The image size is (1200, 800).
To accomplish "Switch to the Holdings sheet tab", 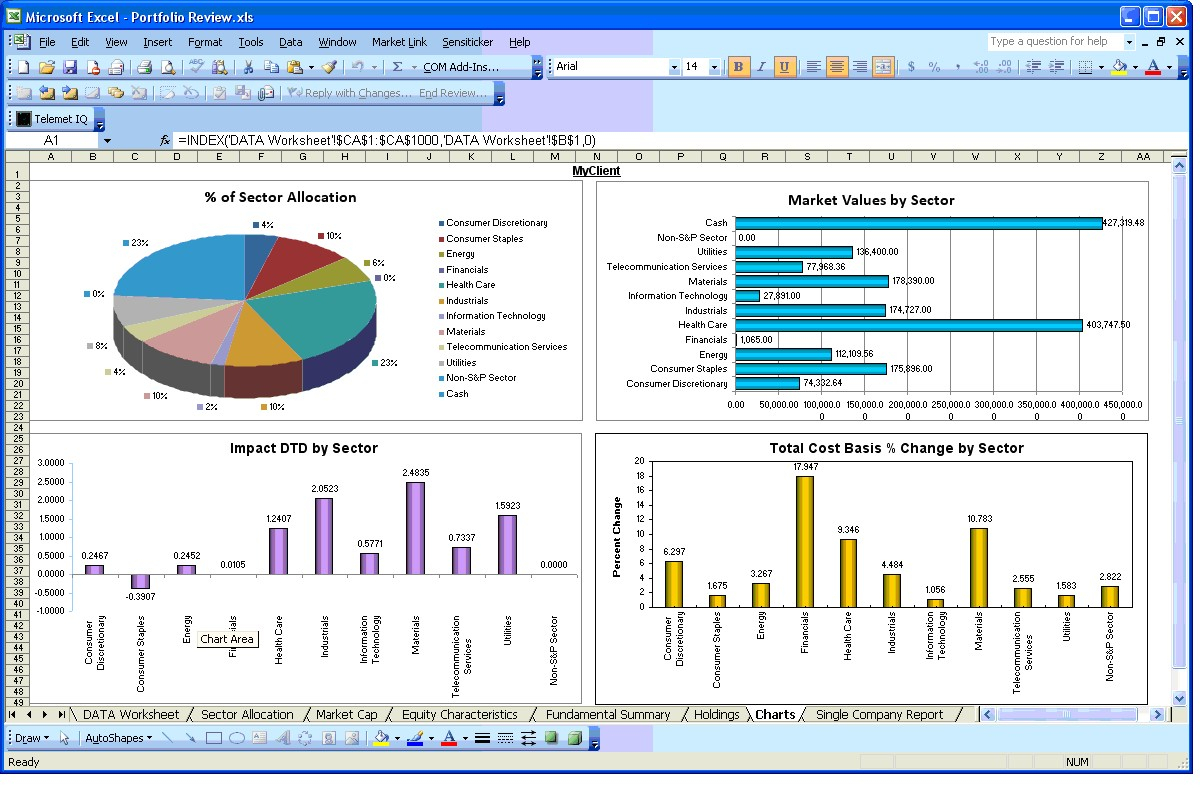I will click(717, 714).
